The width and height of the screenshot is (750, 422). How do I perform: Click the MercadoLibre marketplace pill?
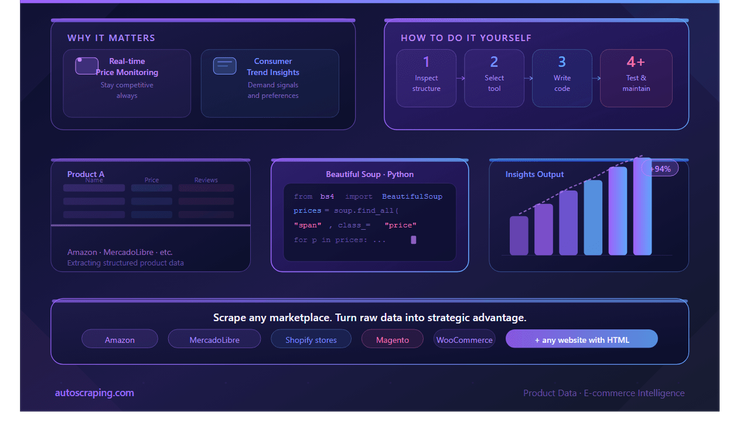214,339
